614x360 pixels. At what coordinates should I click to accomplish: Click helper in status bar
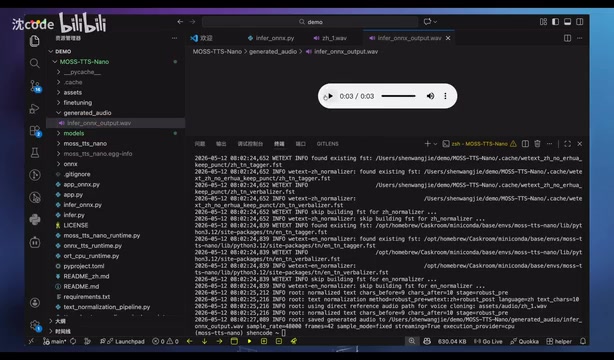[x=559, y=341]
